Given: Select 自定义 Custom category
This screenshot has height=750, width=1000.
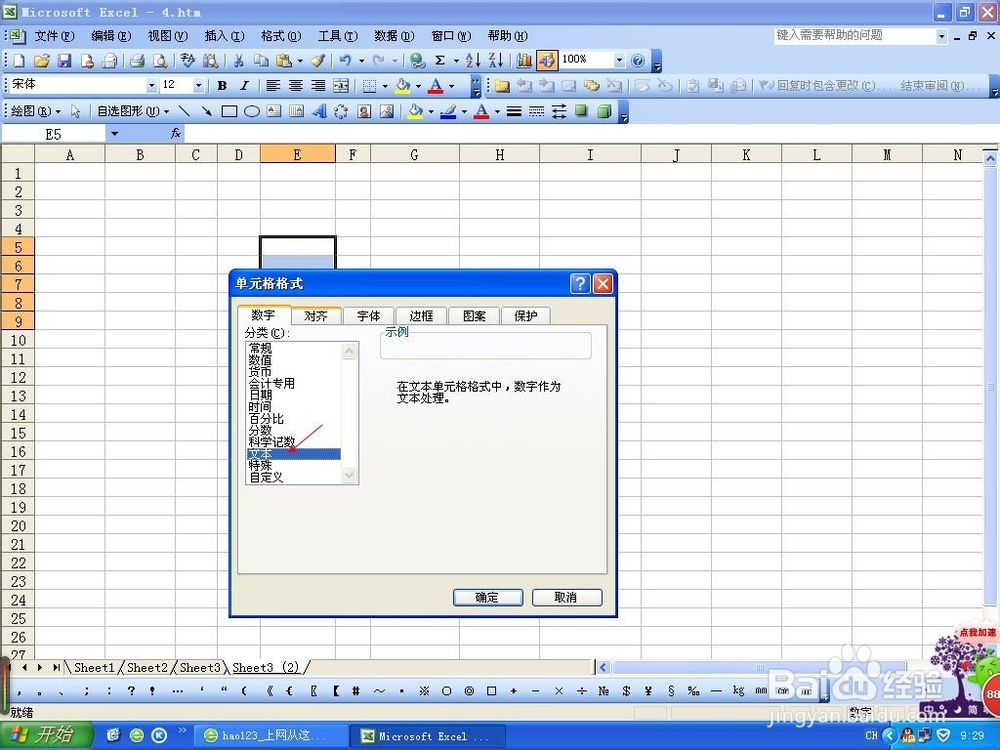Looking at the screenshot, I should tap(266, 476).
